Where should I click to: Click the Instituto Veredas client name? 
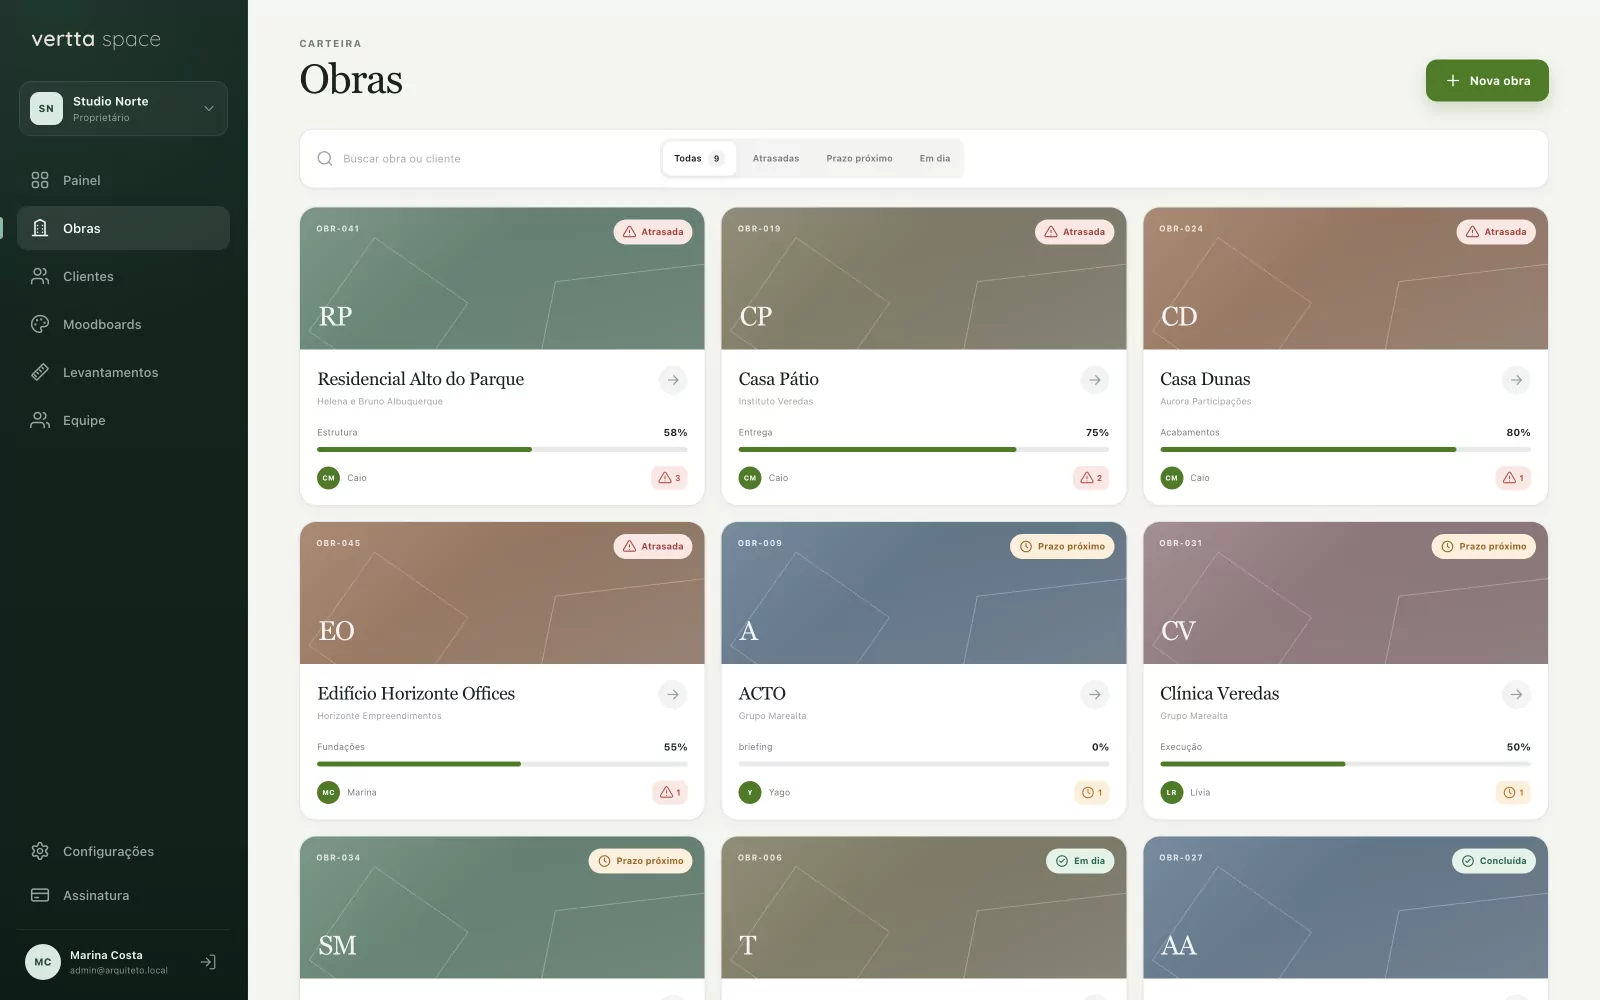(x=776, y=402)
